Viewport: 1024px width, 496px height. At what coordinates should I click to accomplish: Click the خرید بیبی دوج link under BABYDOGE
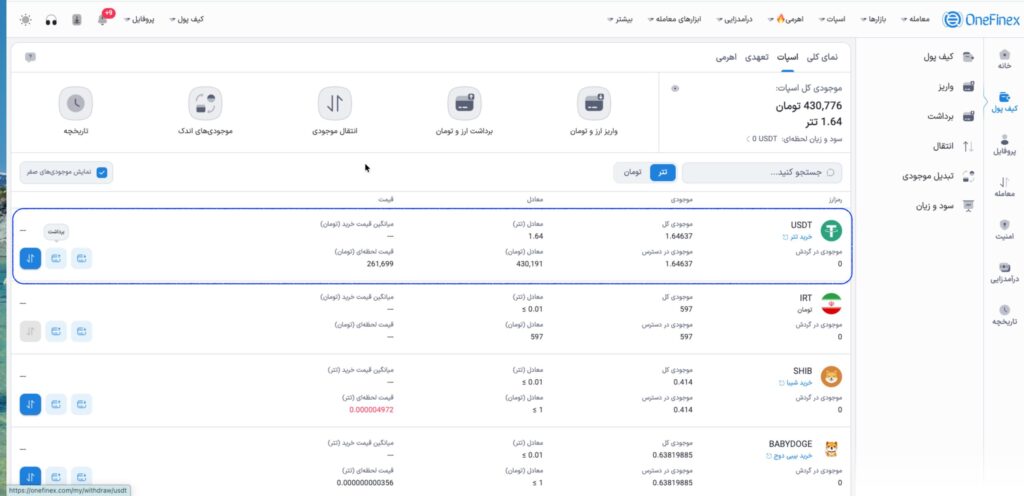[x=789, y=456]
